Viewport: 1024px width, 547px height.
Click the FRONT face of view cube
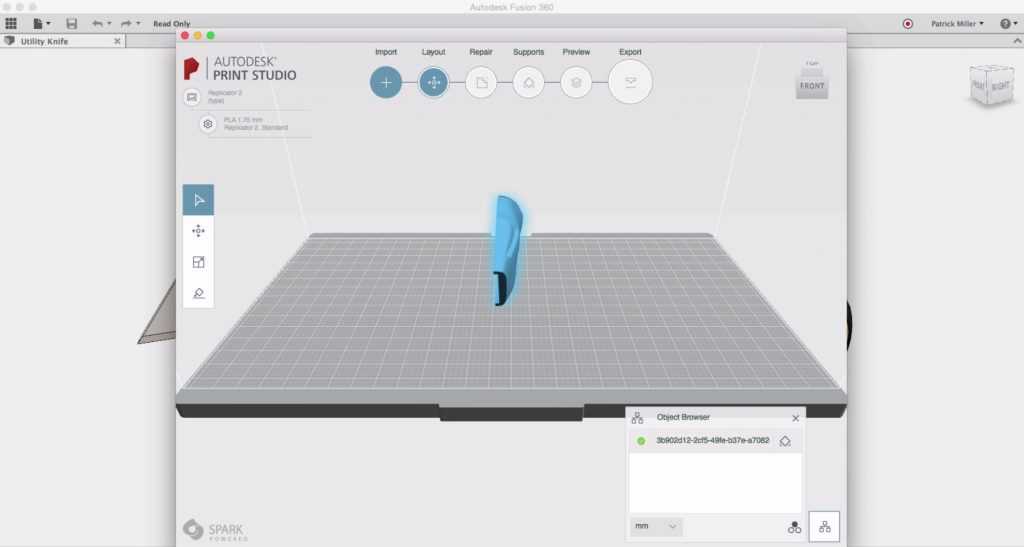pos(811,86)
